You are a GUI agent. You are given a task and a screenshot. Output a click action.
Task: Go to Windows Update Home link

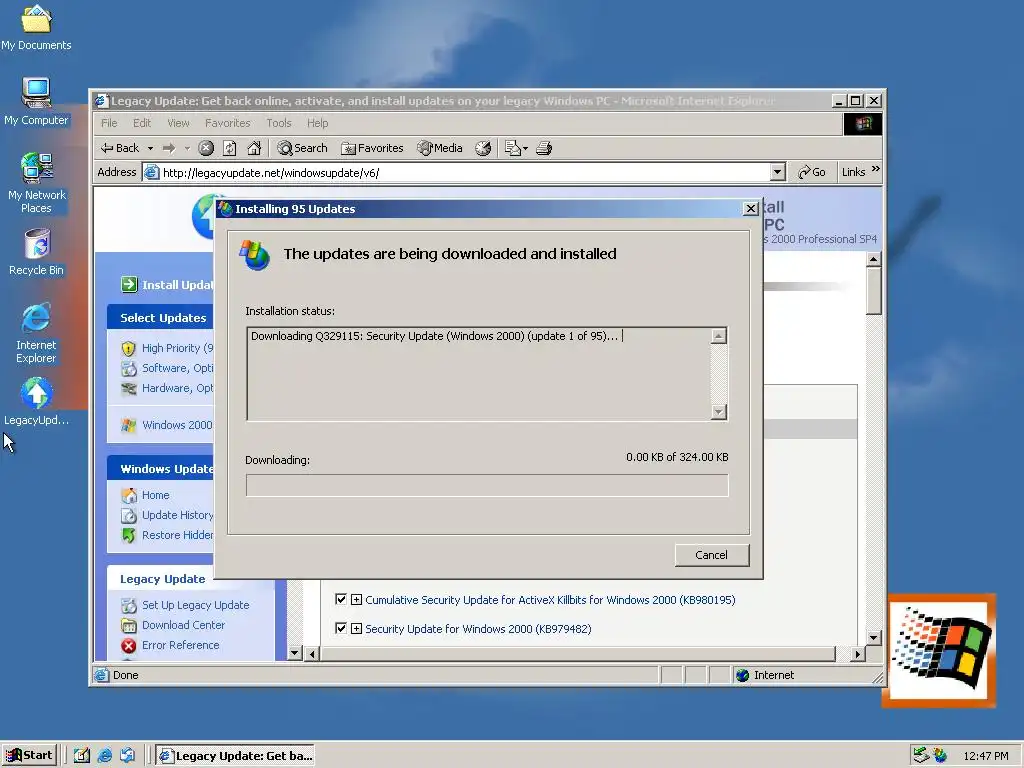click(155, 495)
